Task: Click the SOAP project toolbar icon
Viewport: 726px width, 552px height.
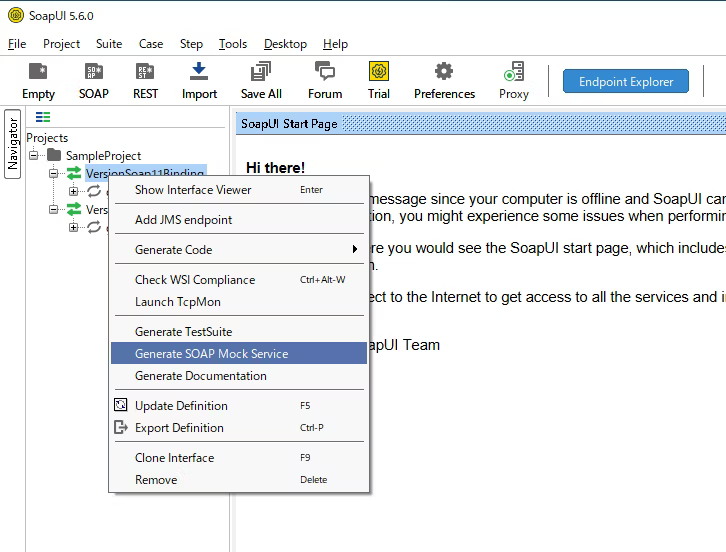Action: (x=93, y=80)
